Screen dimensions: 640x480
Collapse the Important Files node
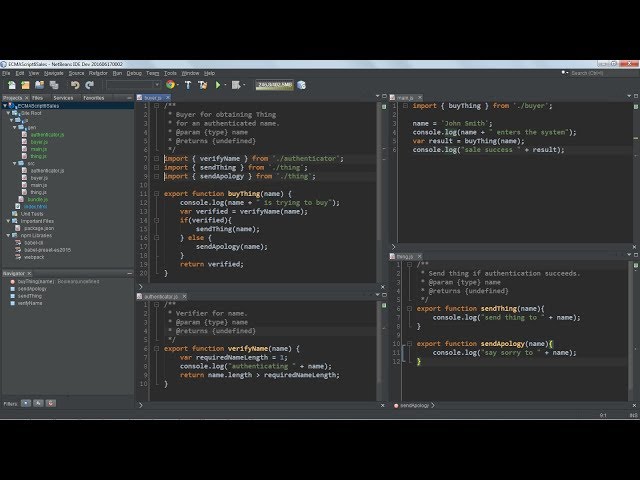tap(9, 221)
